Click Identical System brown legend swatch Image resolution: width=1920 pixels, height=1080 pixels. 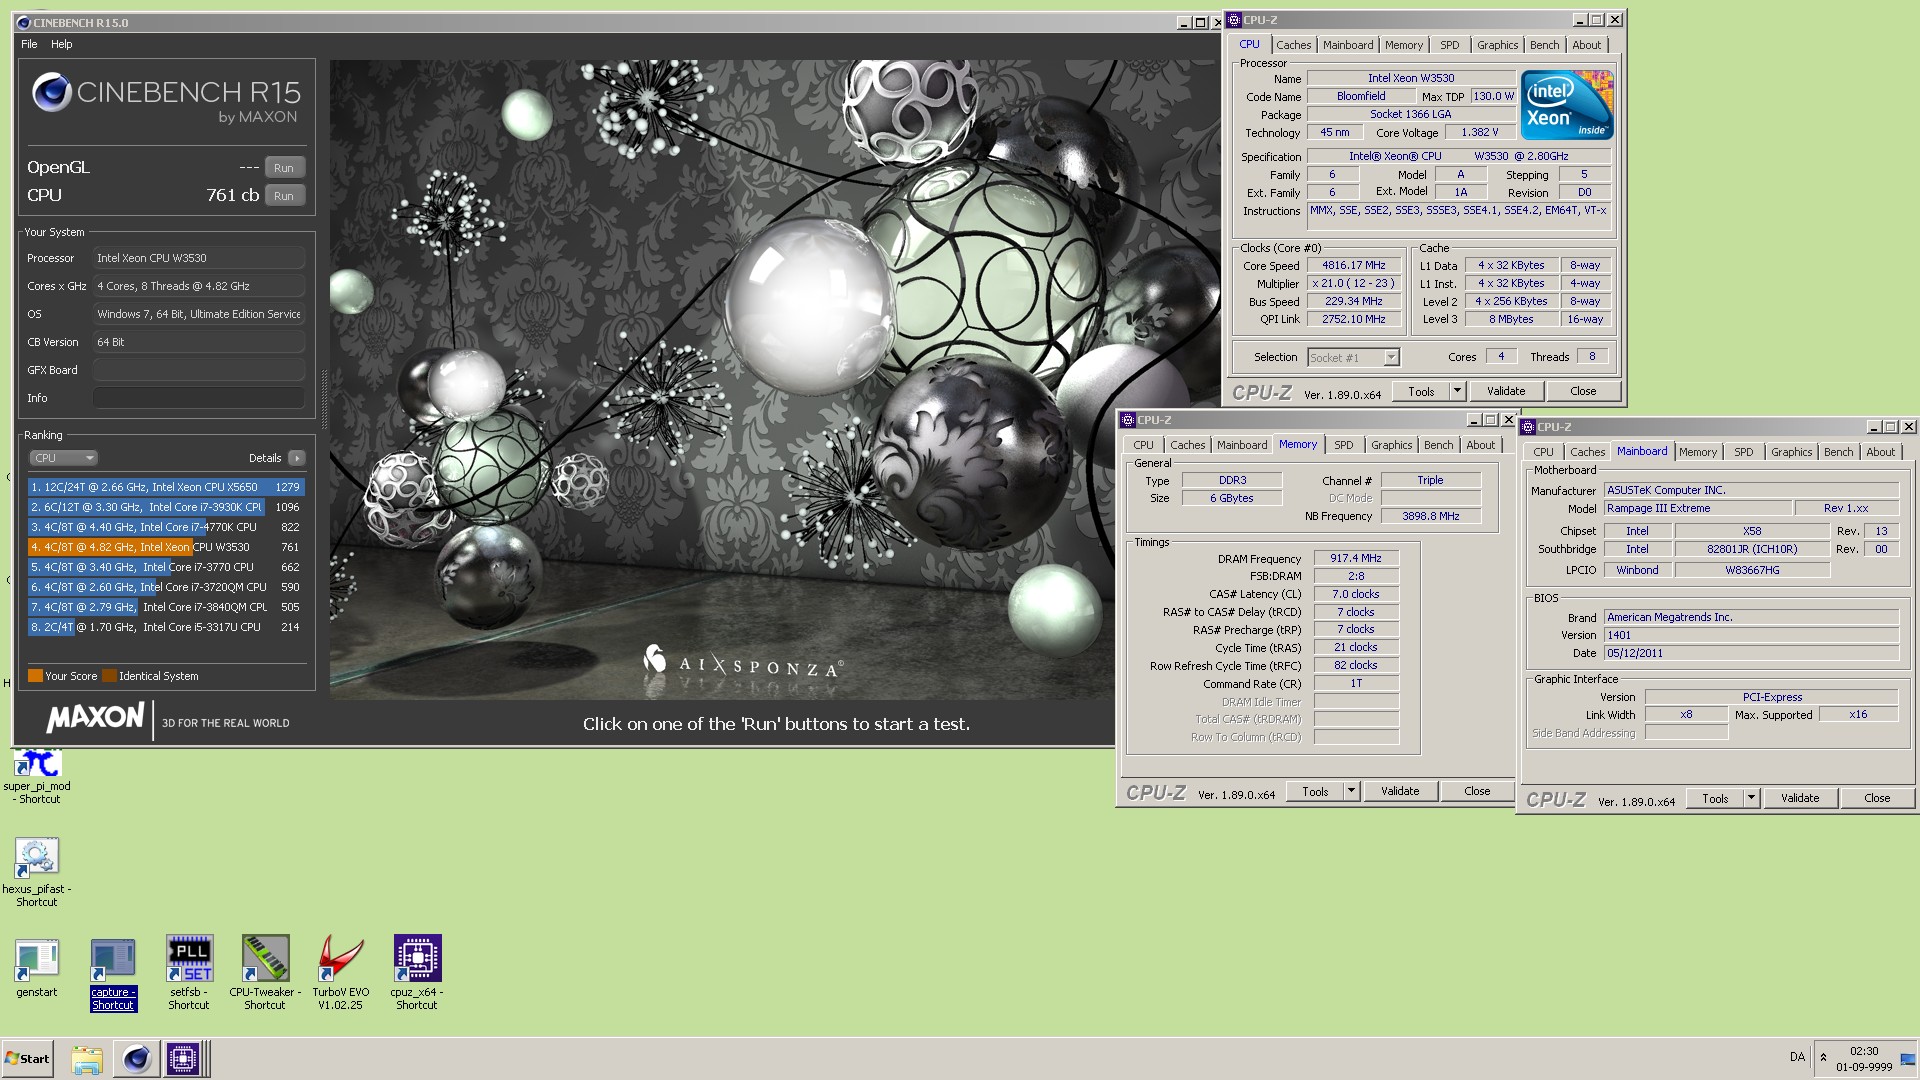click(109, 676)
